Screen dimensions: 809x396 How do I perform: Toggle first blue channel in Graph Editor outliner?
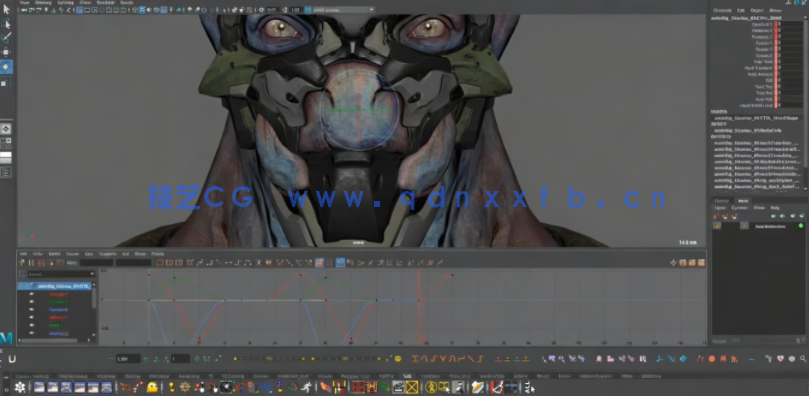(x=58, y=309)
